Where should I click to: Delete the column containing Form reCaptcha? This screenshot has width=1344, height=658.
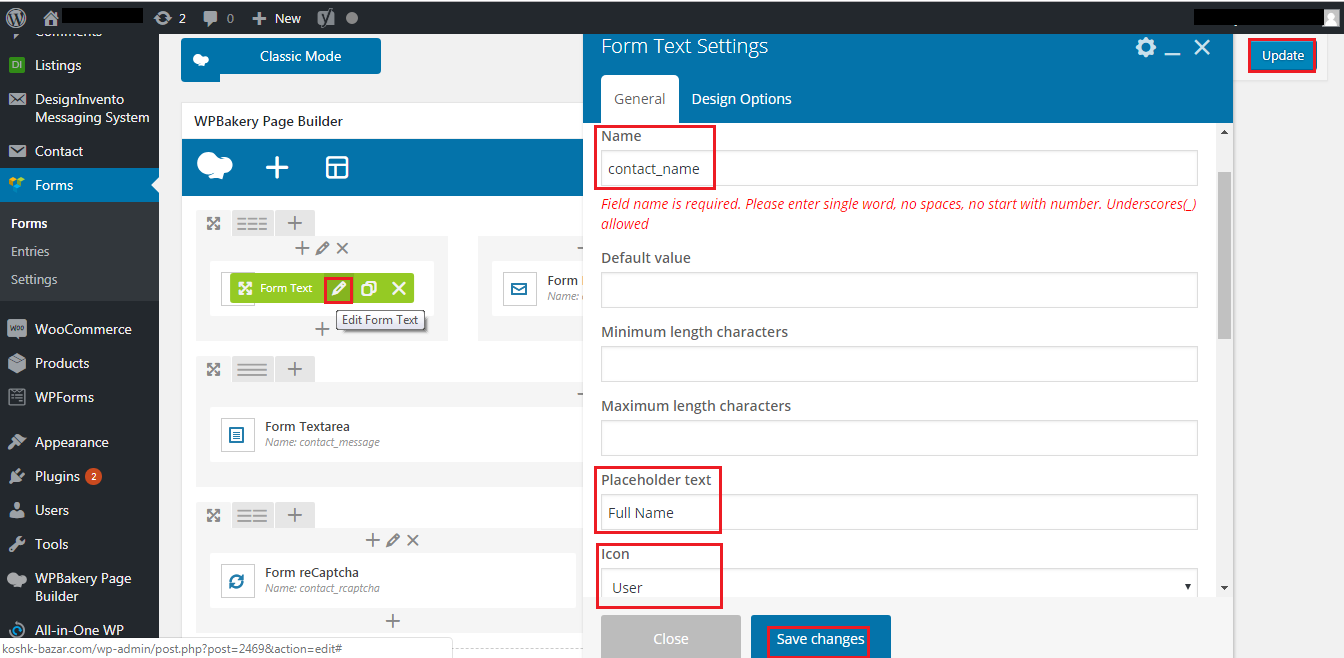(413, 540)
